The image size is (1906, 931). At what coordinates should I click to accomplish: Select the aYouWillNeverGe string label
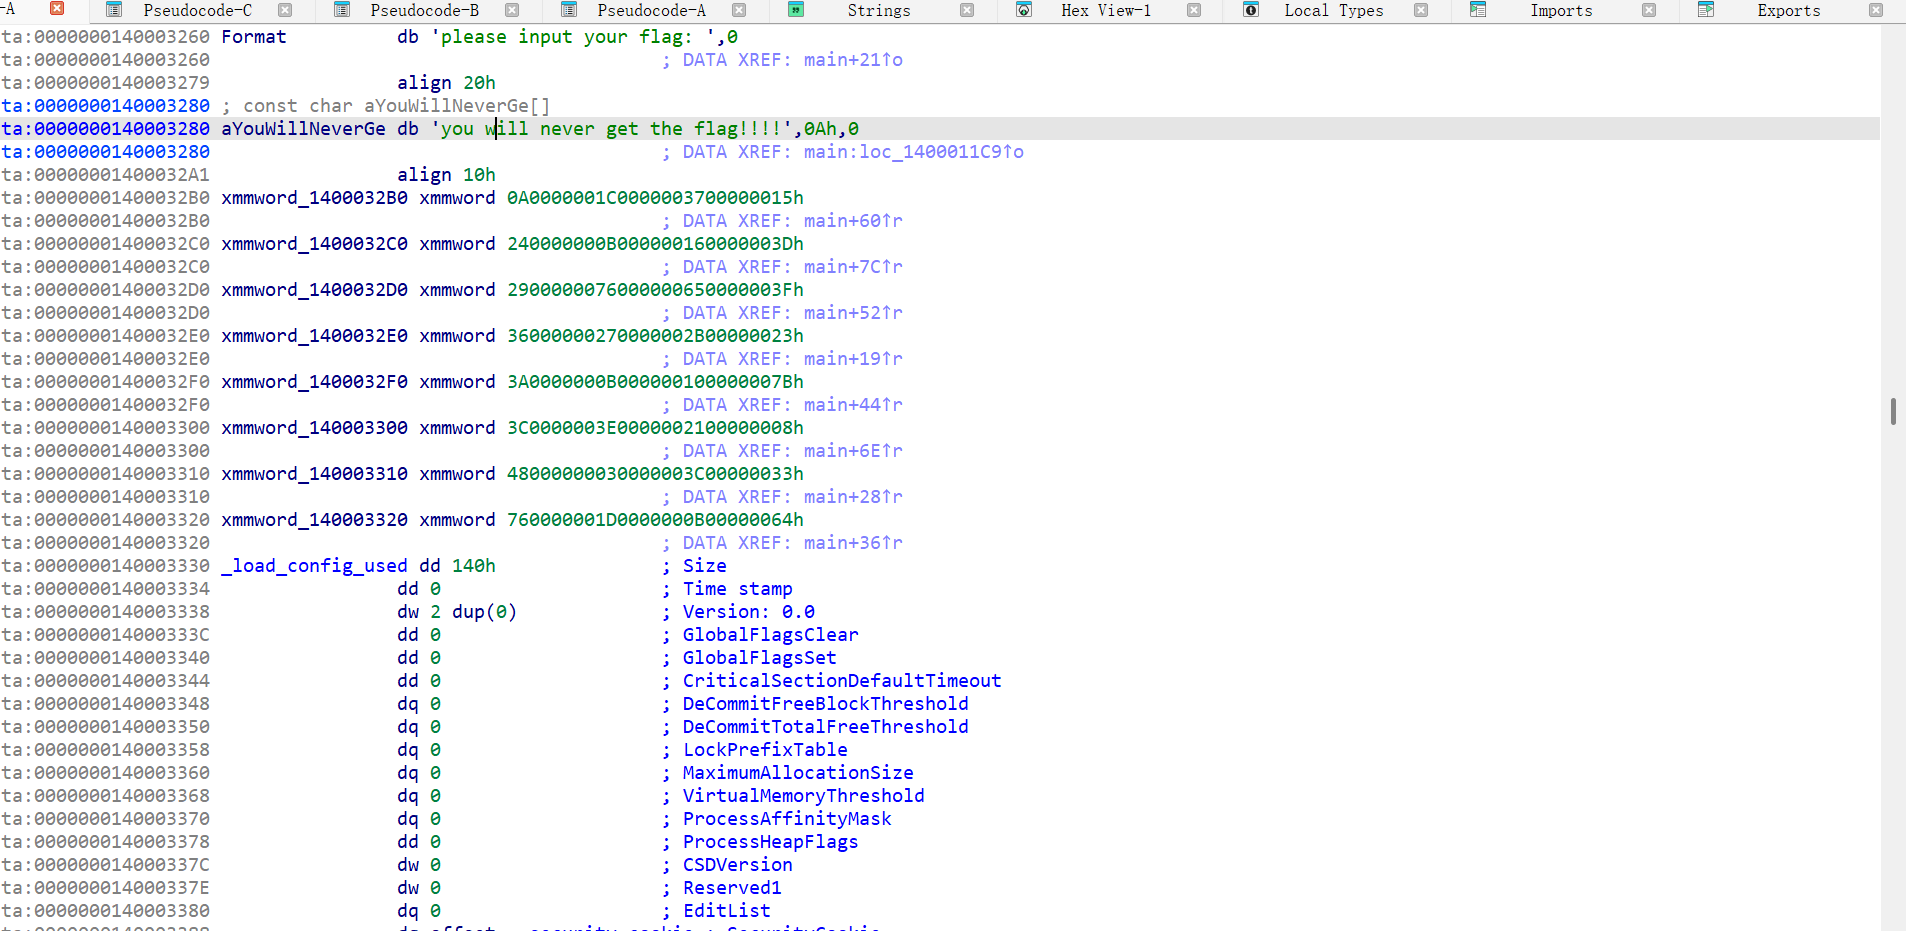[303, 129]
